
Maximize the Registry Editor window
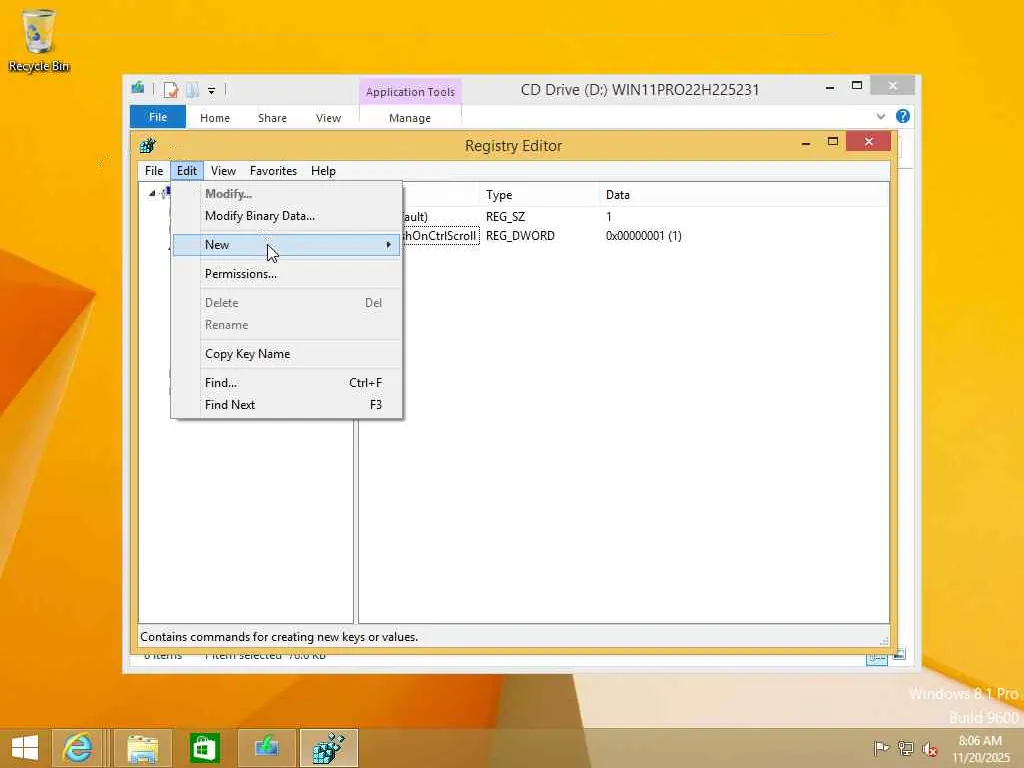pos(833,142)
